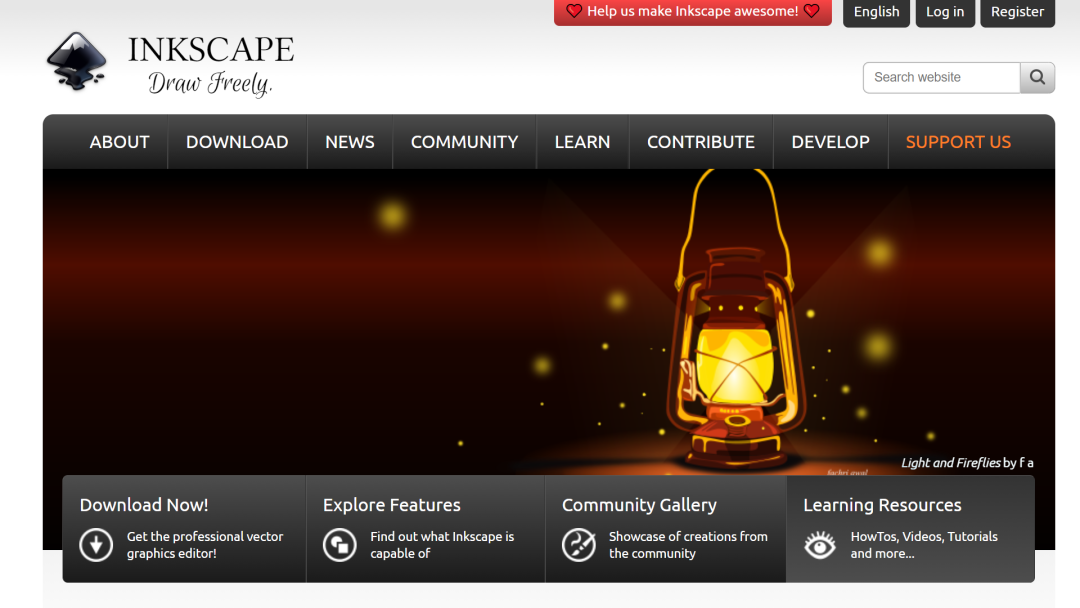1080x608 pixels.
Task: Click the Learning Resources eye icon
Action: pos(820,545)
